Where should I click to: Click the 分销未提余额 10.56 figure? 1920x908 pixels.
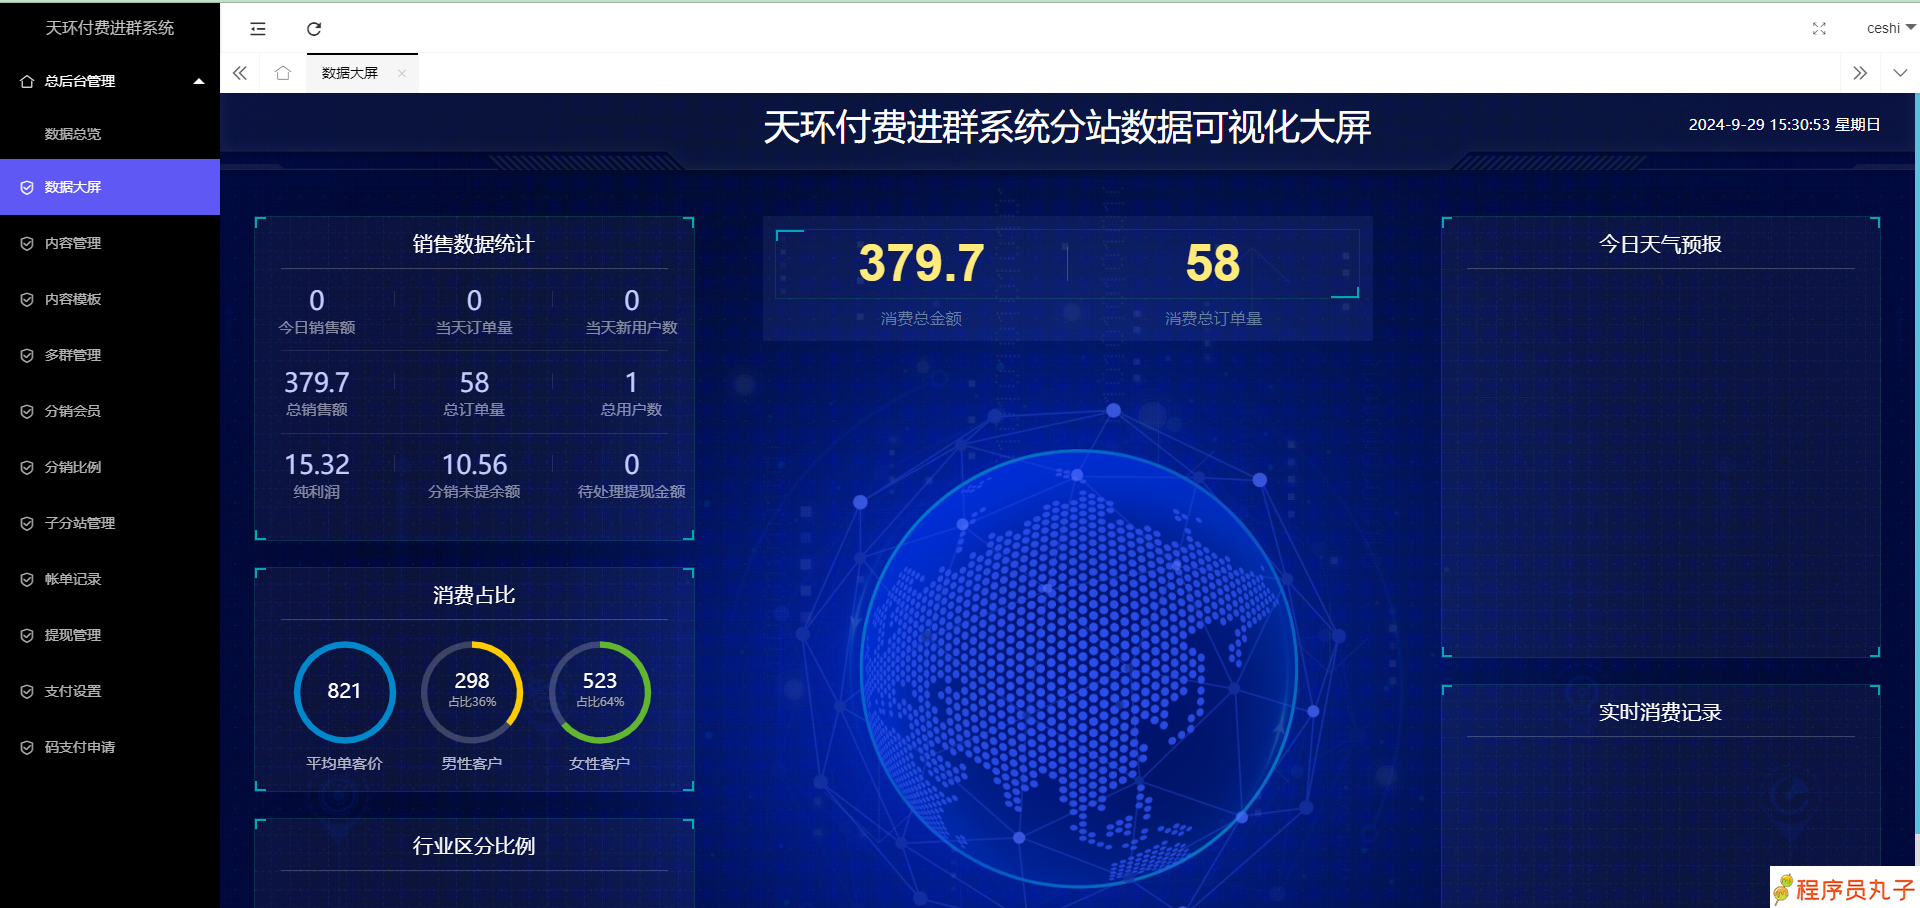474,464
